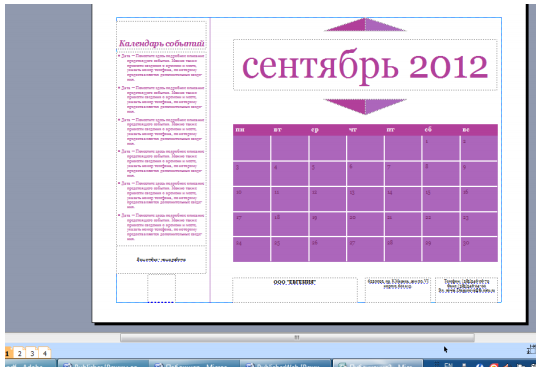Select calendar cell for day 21
Image resolution: width=539 pixels, height=371 pixels.
tap(403, 224)
